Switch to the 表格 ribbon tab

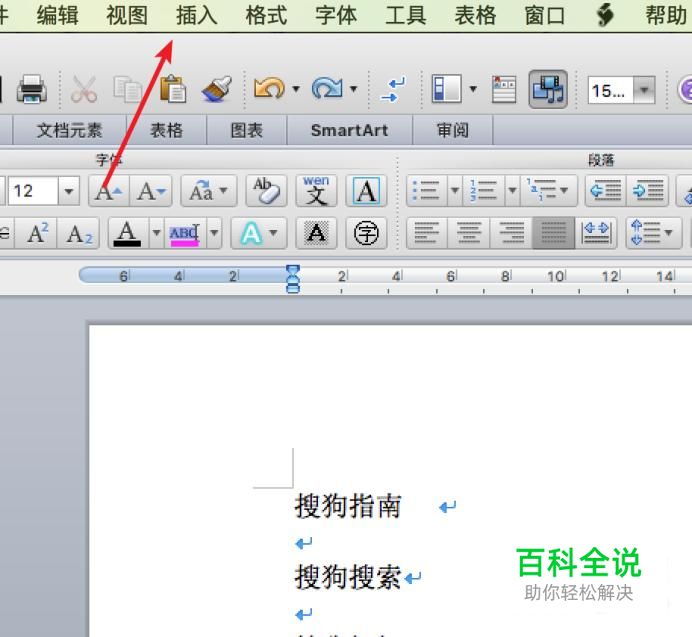pos(166,130)
